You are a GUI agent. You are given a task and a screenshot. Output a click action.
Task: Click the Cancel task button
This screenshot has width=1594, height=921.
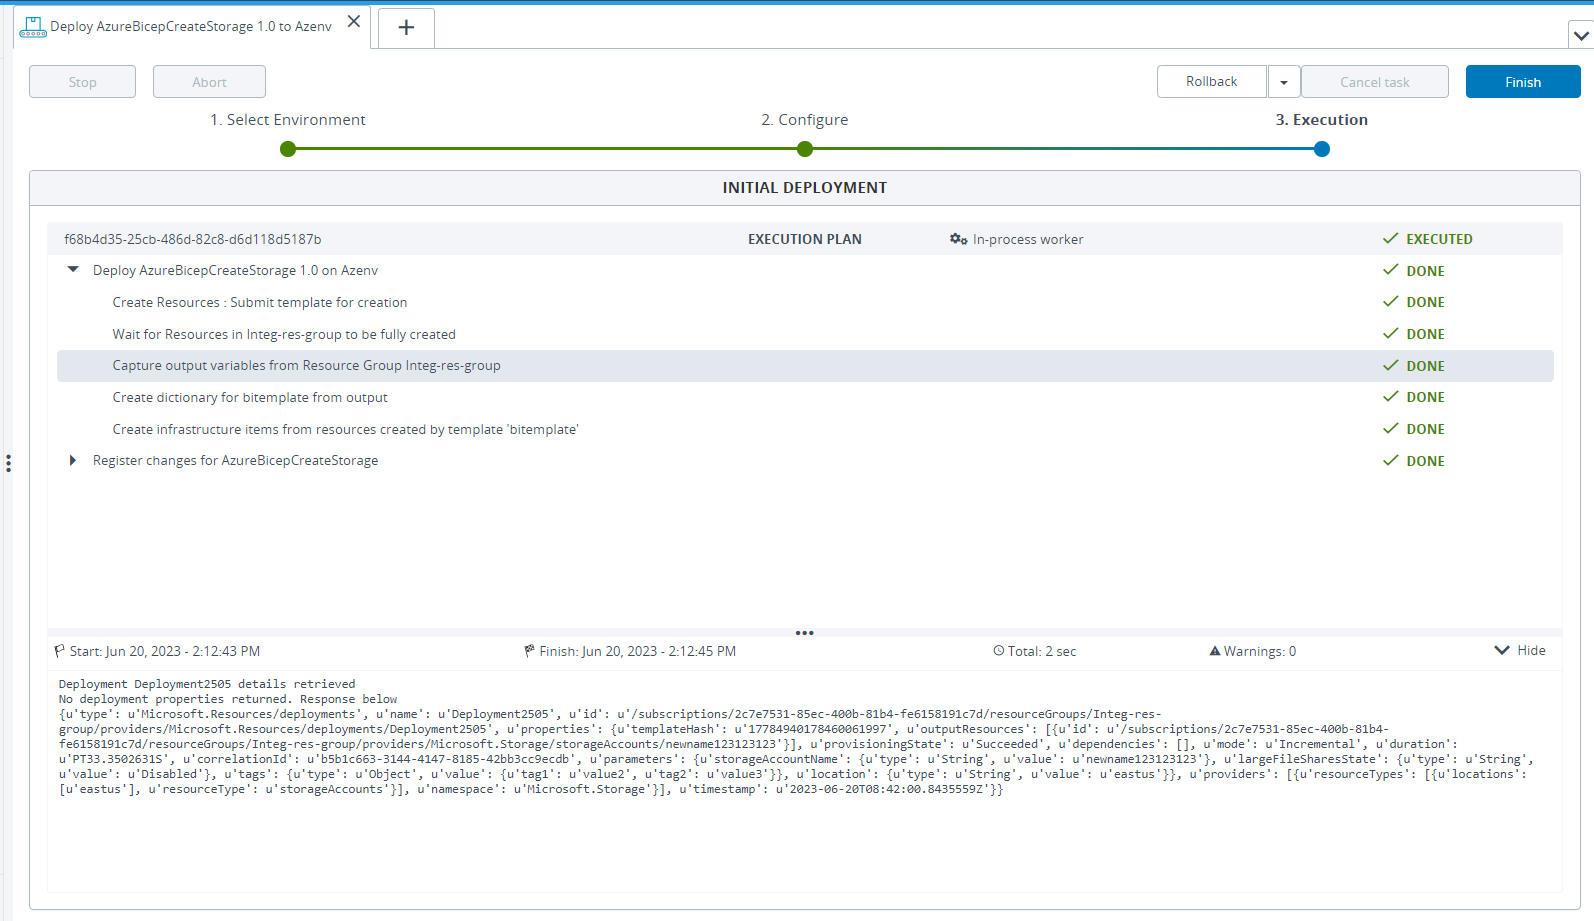pyautogui.click(x=1375, y=82)
